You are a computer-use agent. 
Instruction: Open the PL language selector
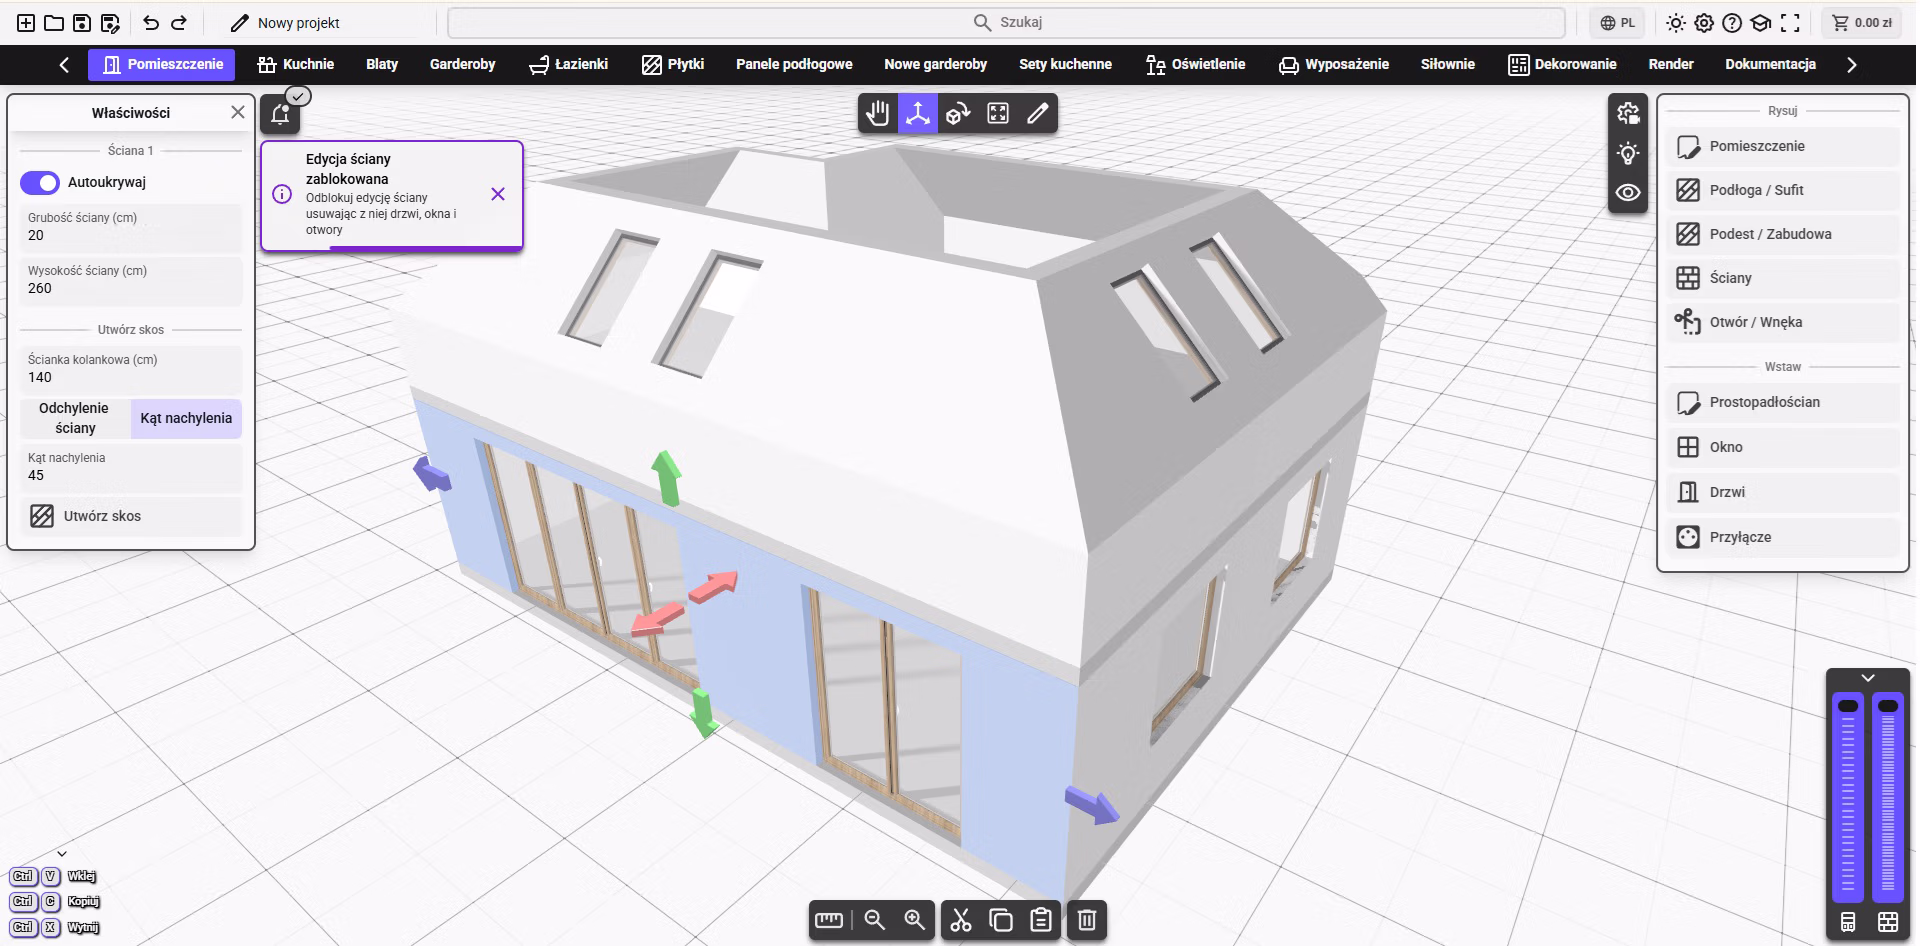1617,22
